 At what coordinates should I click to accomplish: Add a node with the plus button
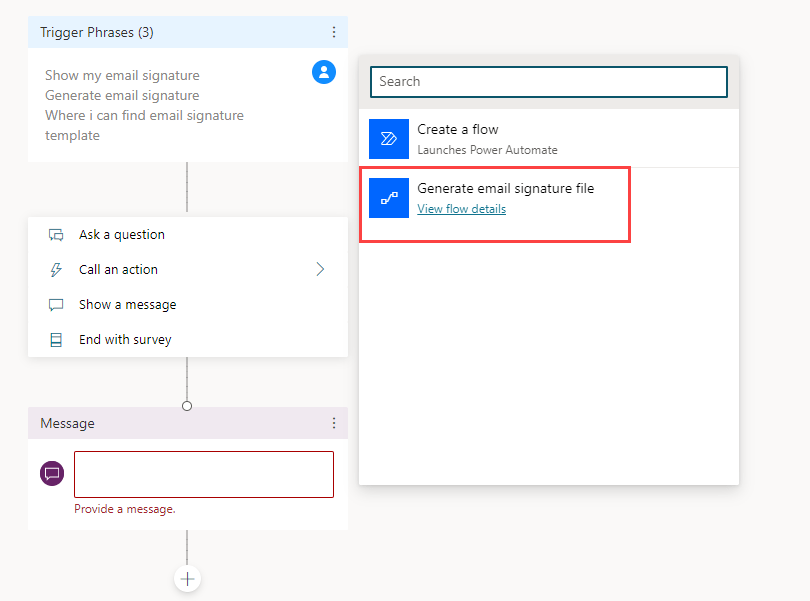click(x=187, y=579)
